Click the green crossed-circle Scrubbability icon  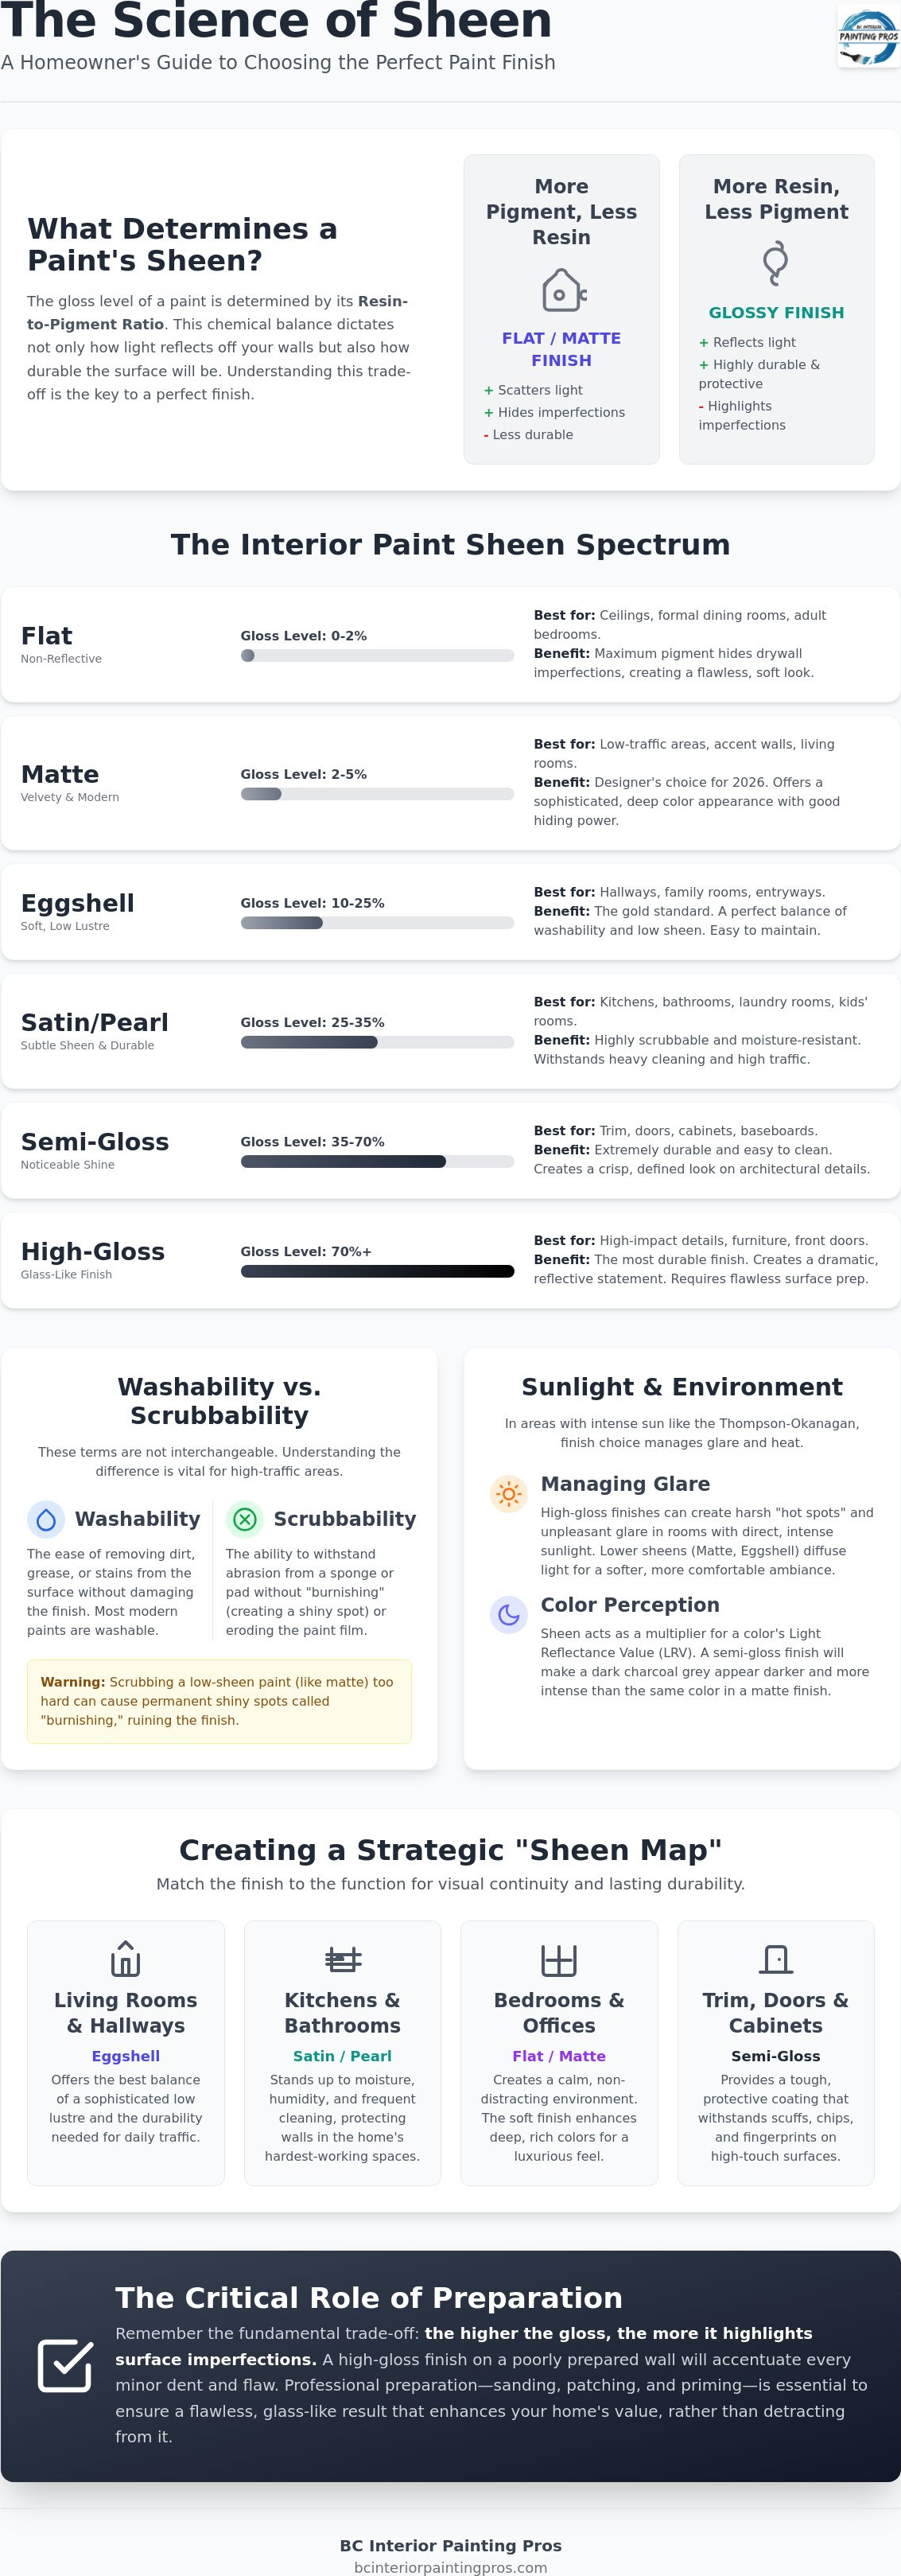click(245, 1520)
